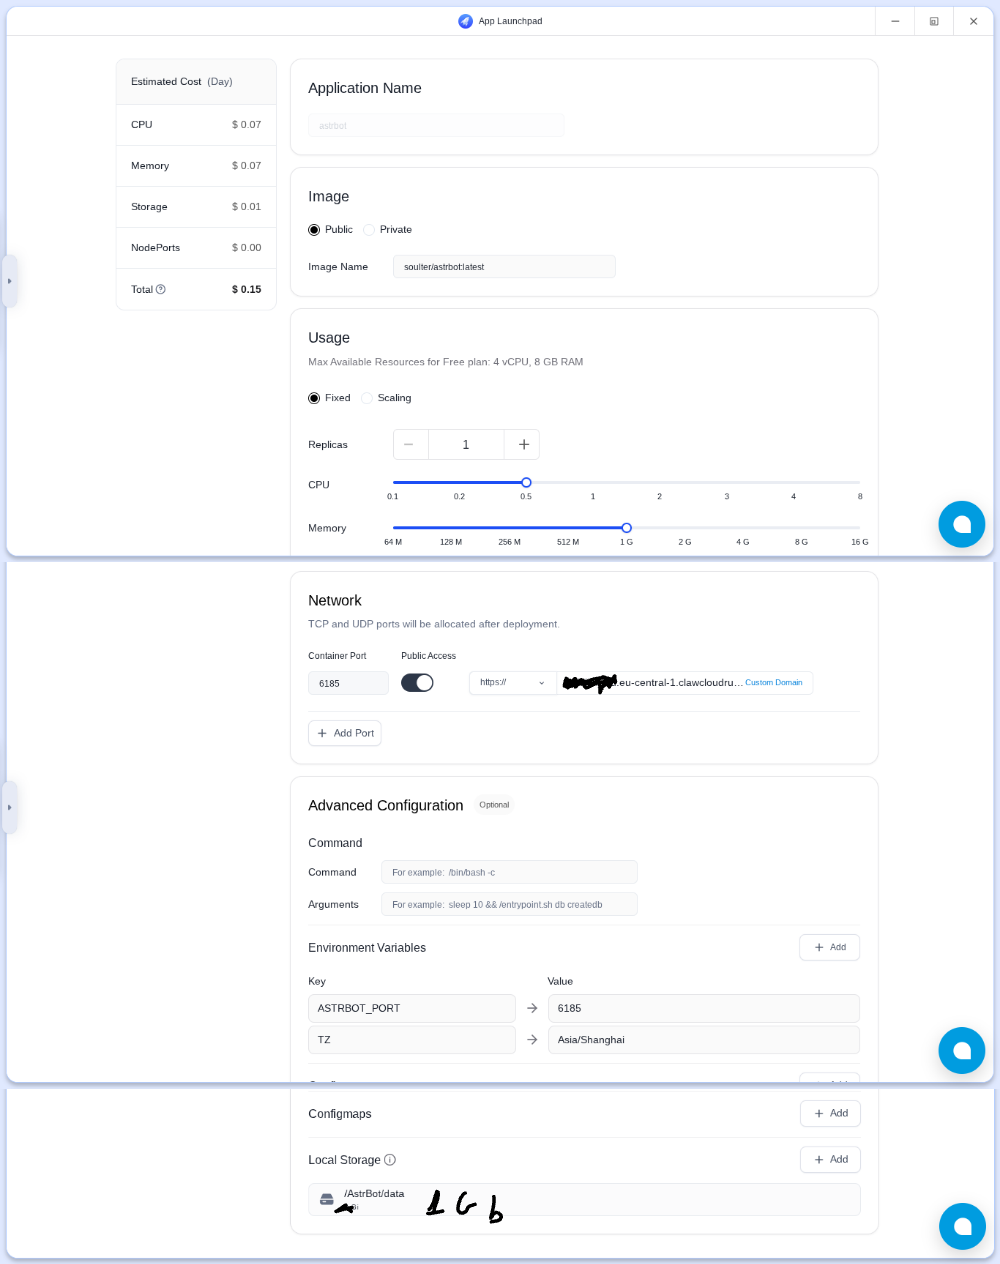
Task: Click Add for Environment Variables
Action: point(829,947)
